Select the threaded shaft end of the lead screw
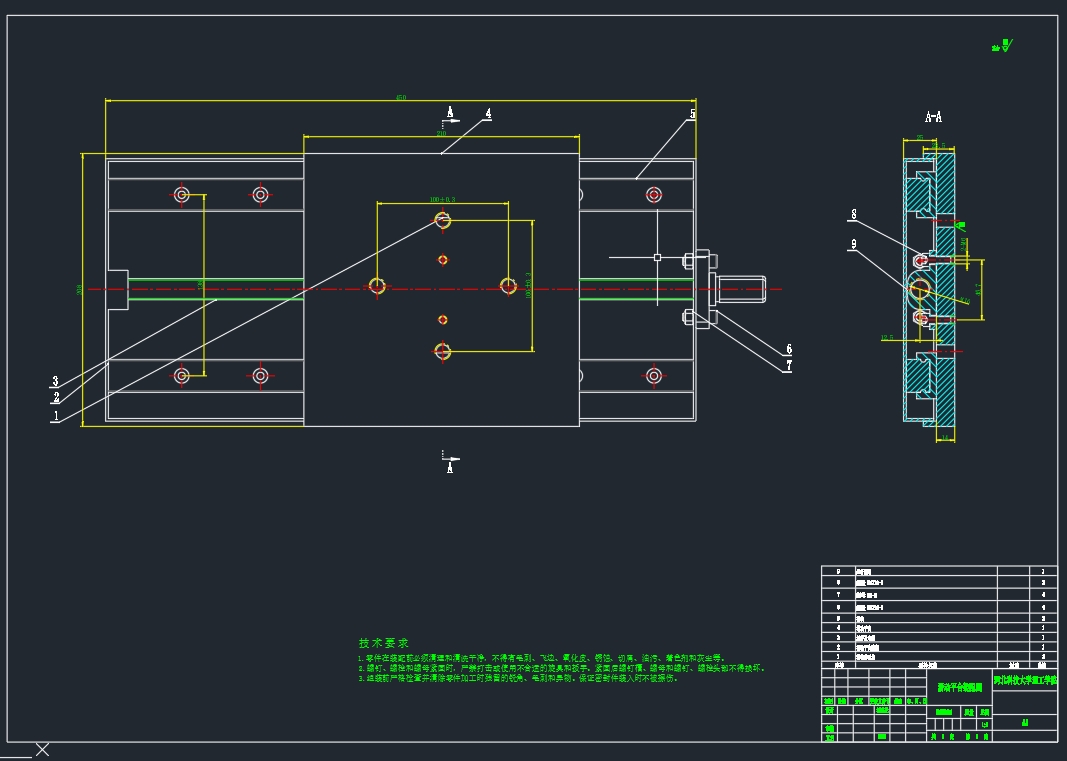Screen dimensions: 1067x761 (x=741, y=289)
